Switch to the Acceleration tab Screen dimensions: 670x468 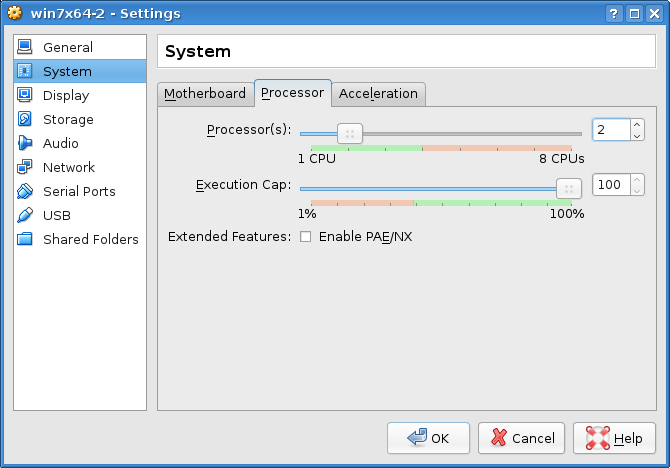[x=378, y=93]
